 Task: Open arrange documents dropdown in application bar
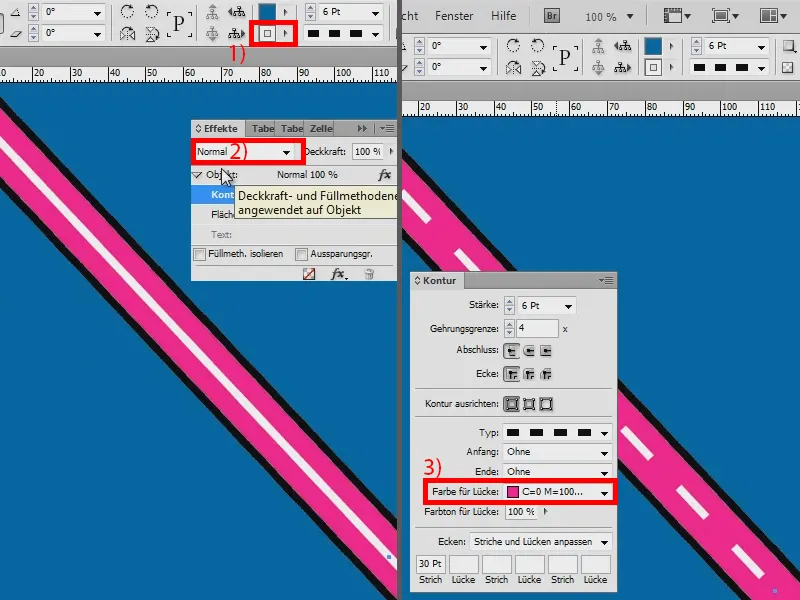pyautogui.click(x=772, y=16)
